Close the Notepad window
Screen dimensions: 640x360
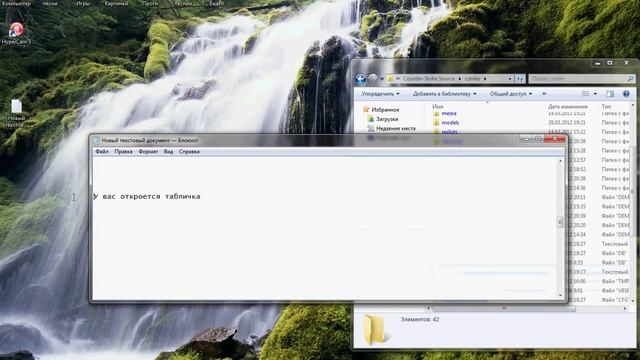pos(555,139)
